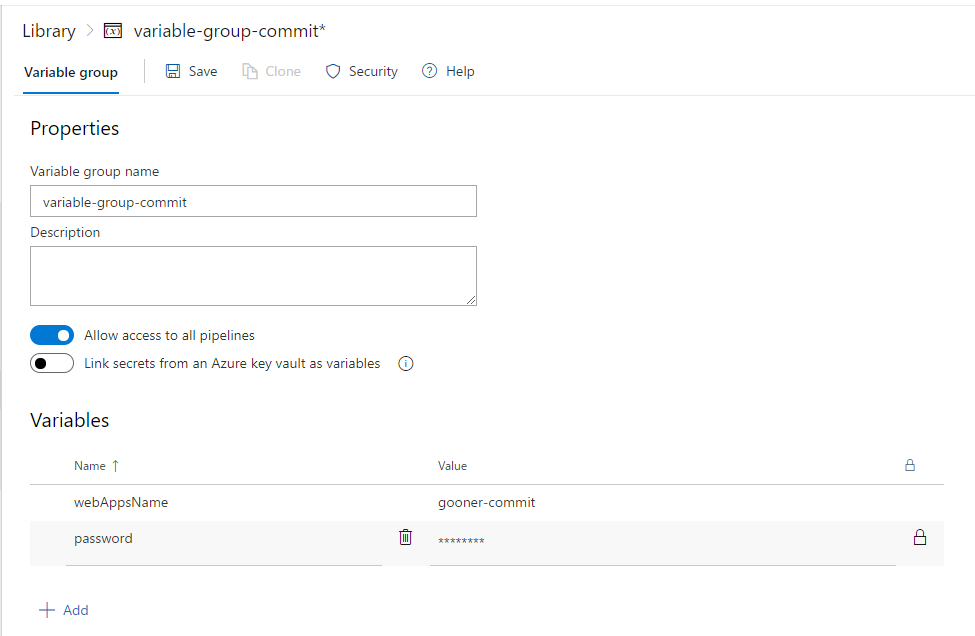Click the Clone copy icon
The width and height of the screenshot is (975, 636).
pos(250,71)
